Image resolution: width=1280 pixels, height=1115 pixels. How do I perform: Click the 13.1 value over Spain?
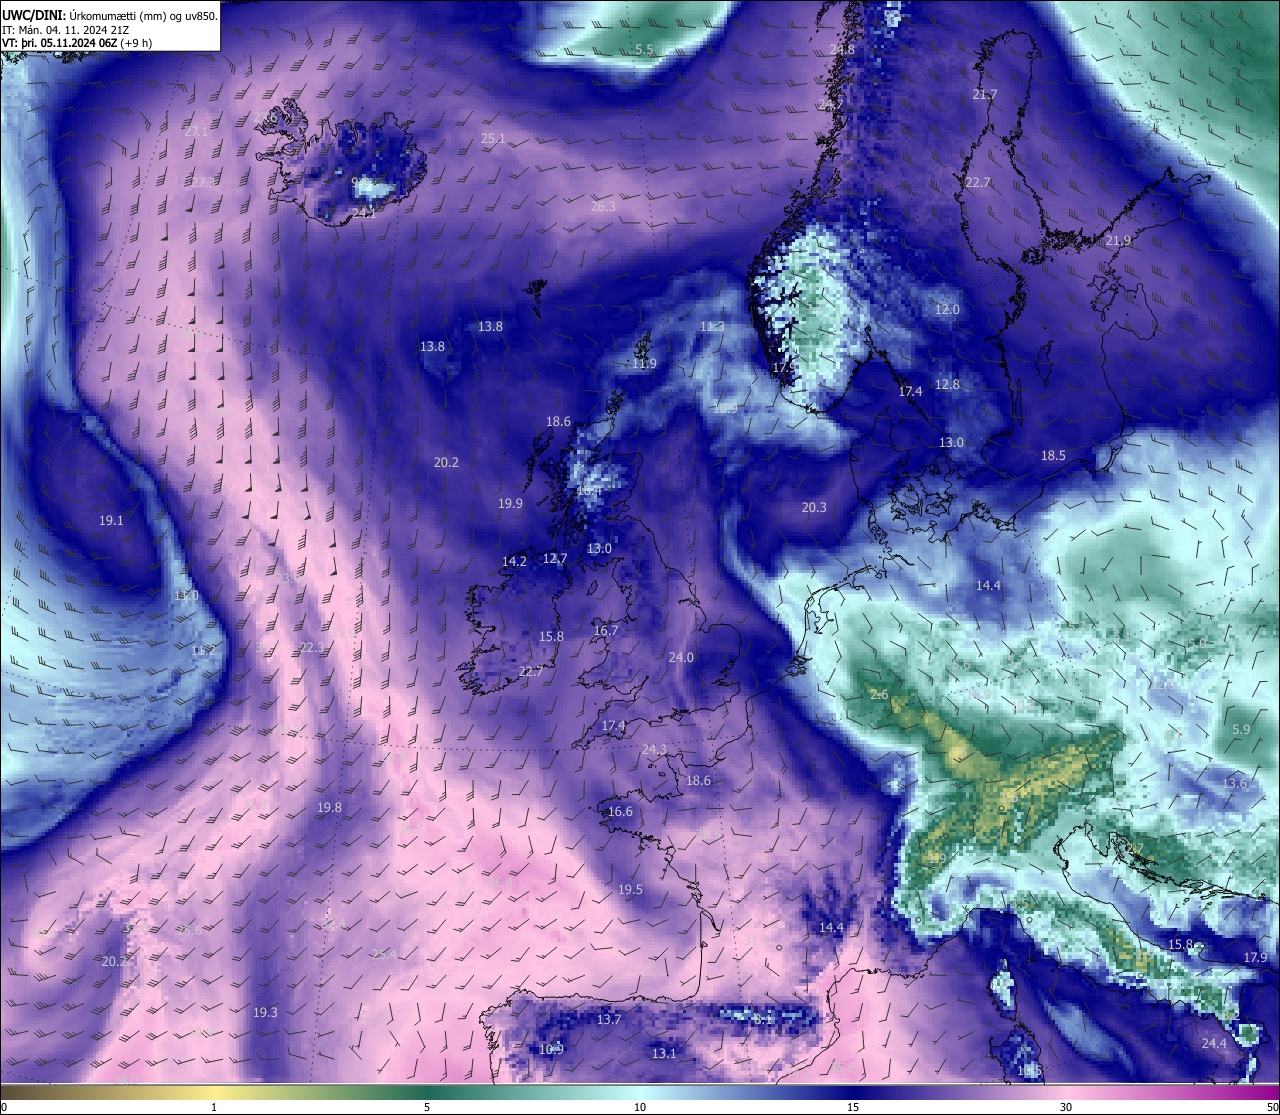point(664,1054)
